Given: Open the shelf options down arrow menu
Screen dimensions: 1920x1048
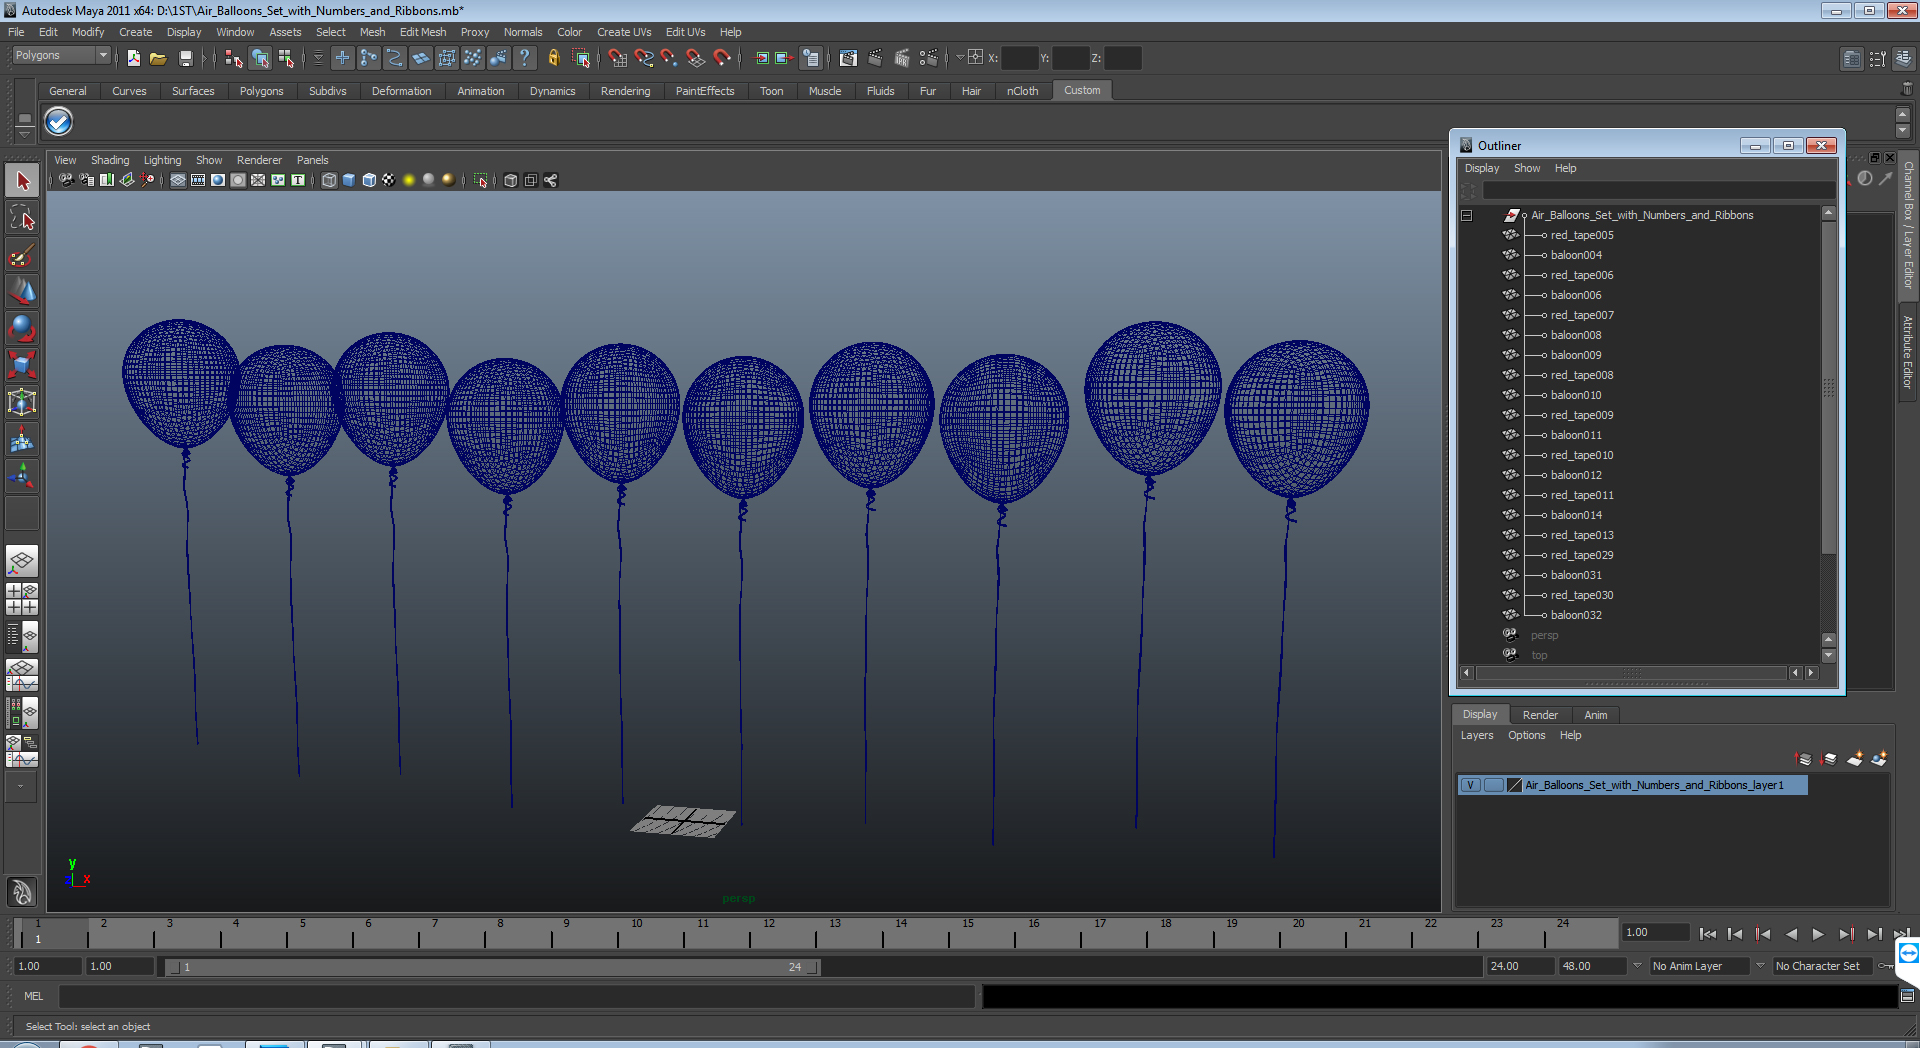Looking at the screenshot, I should (25, 135).
